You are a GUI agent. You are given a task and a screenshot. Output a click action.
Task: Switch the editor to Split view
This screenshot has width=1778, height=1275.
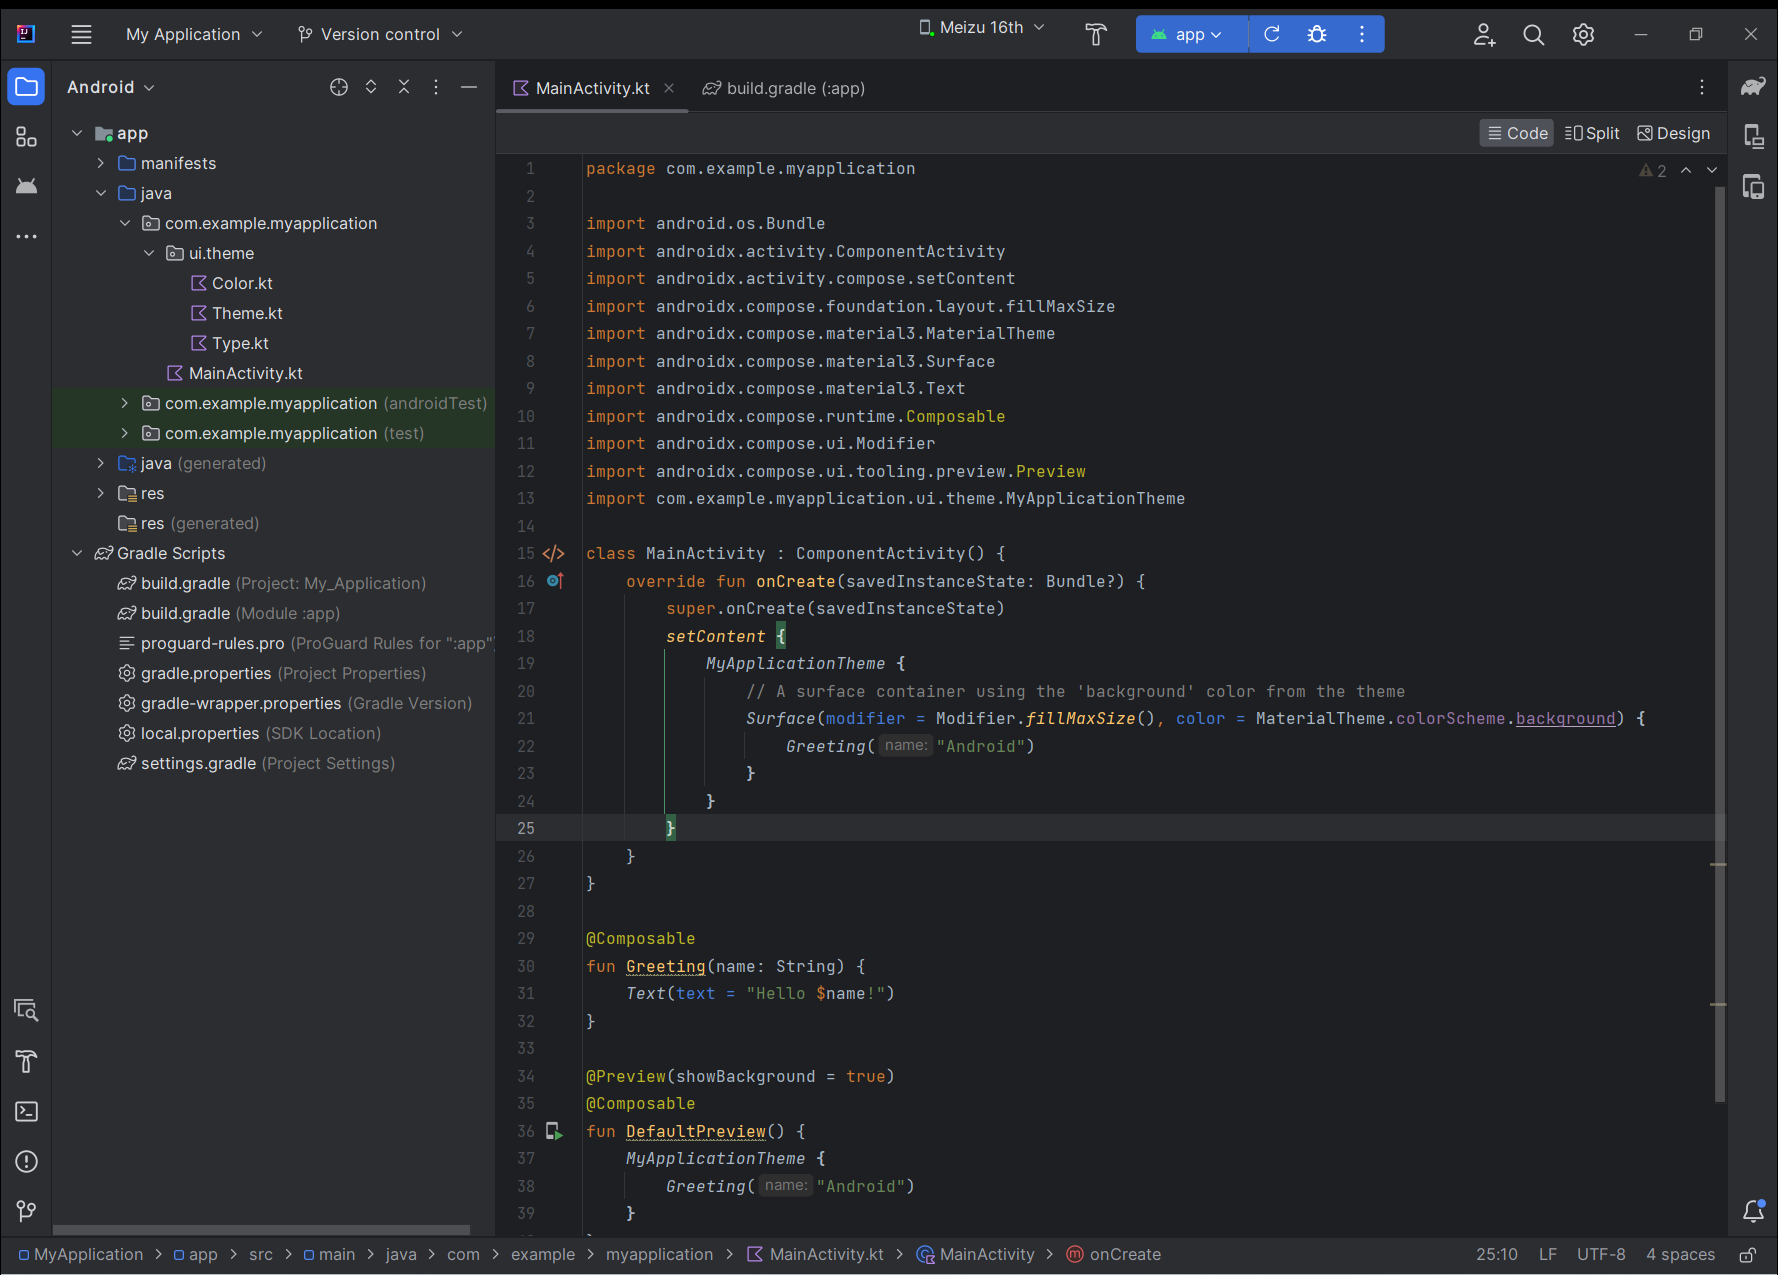[1592, 132]
